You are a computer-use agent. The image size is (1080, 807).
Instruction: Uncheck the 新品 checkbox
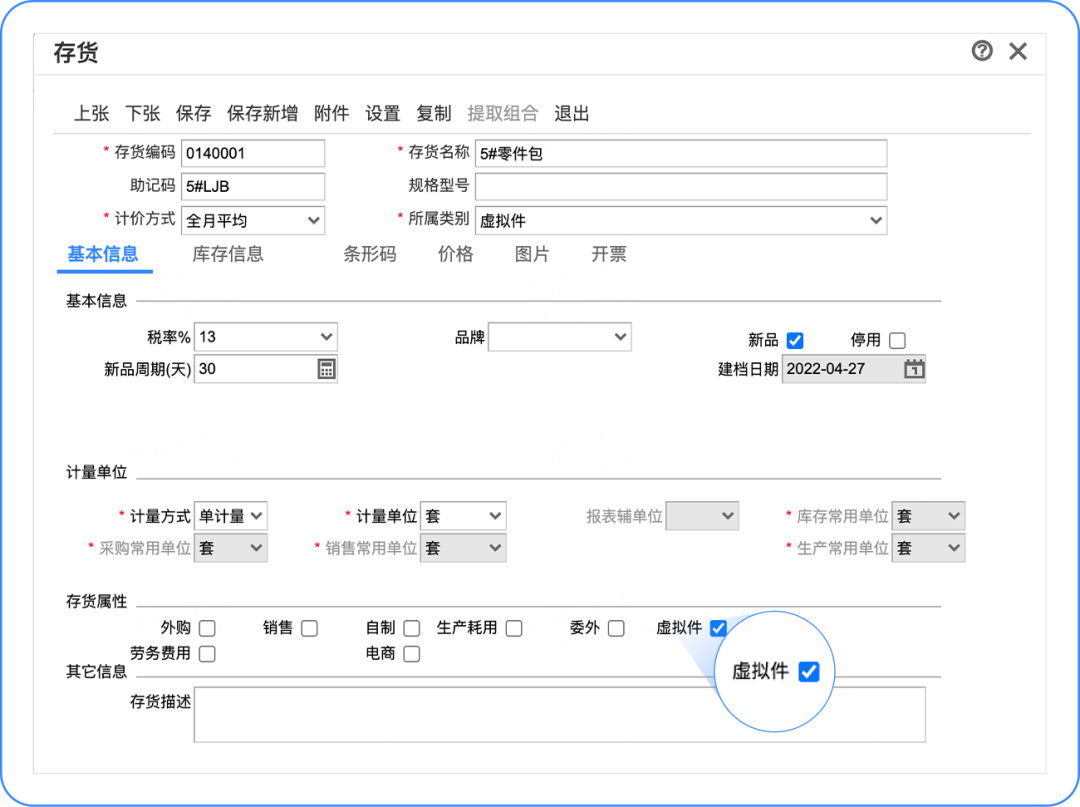click(794, 341)
